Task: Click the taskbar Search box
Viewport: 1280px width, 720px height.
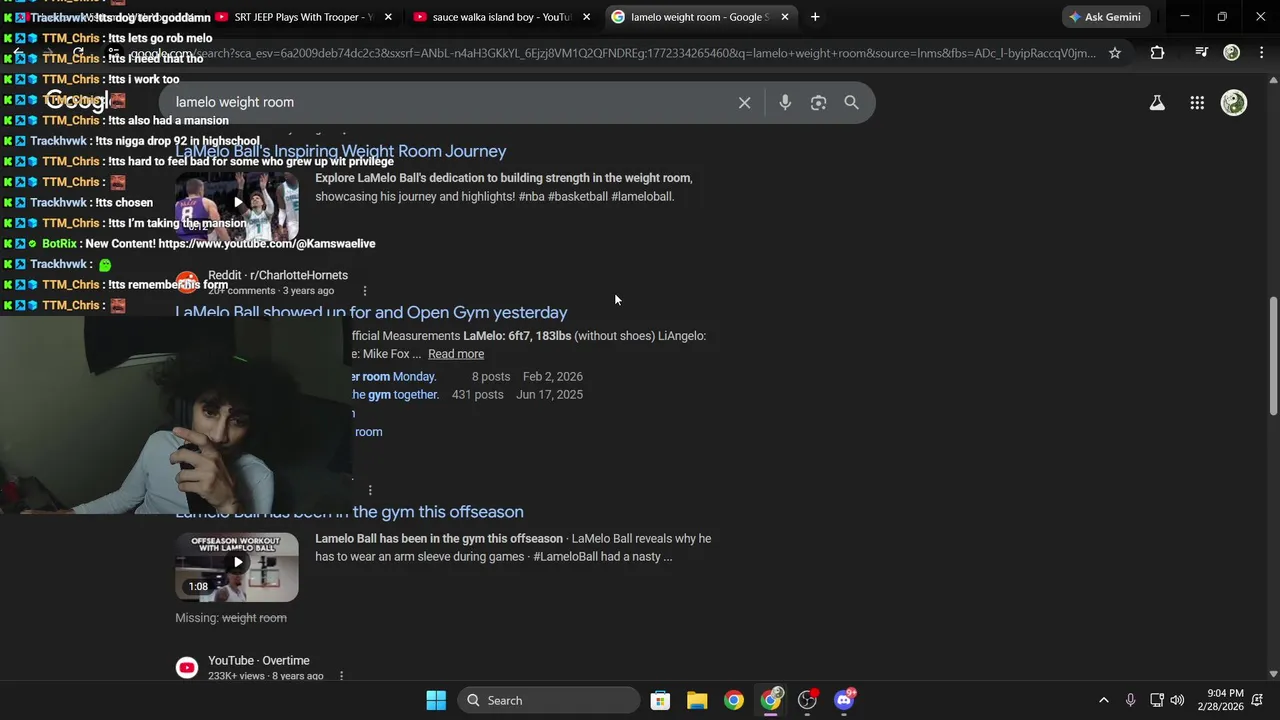Action: point(548,700)
